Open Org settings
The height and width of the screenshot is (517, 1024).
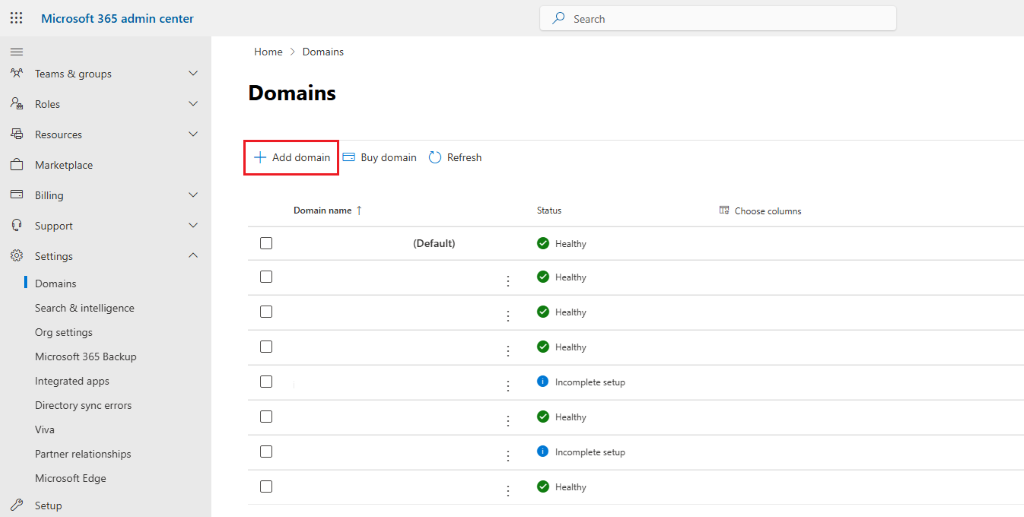pyautogui.click(x=64, y=332)
